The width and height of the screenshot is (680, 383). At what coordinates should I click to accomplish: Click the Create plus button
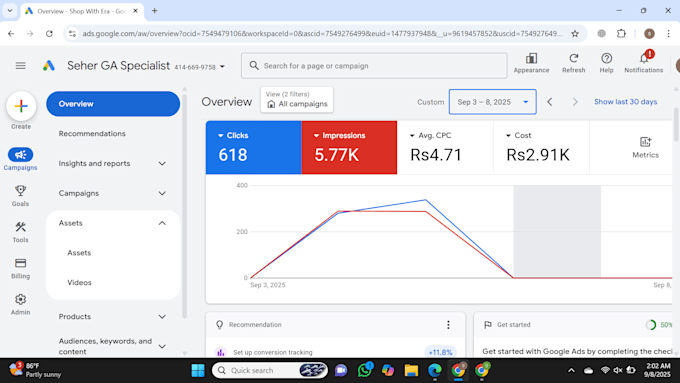click(21, 106)
